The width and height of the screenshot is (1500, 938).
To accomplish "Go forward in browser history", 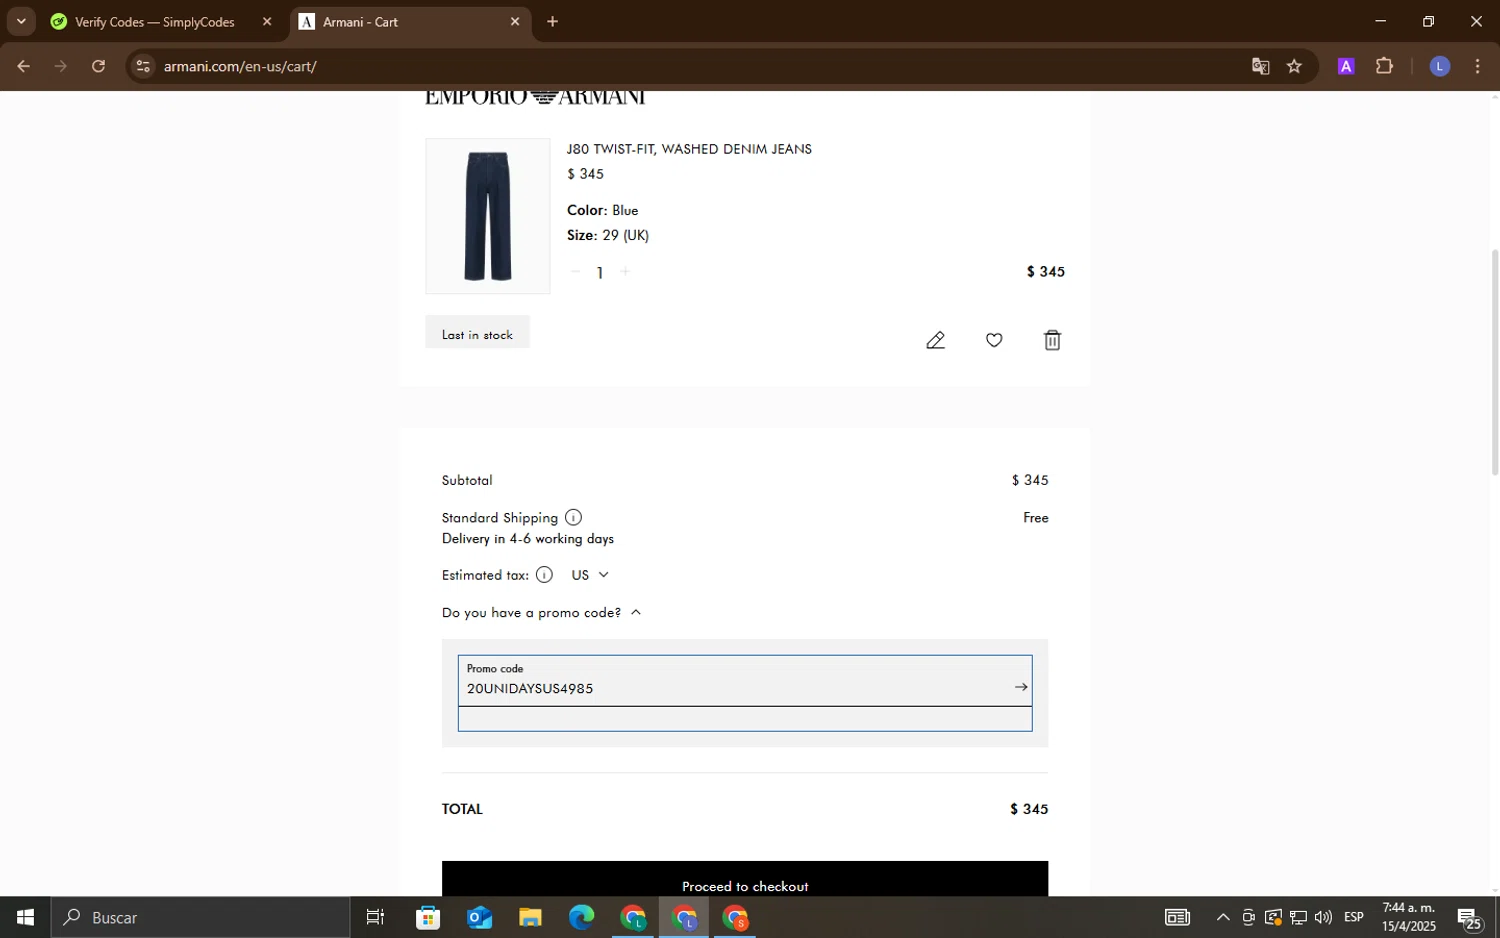I will click(61, 66).
